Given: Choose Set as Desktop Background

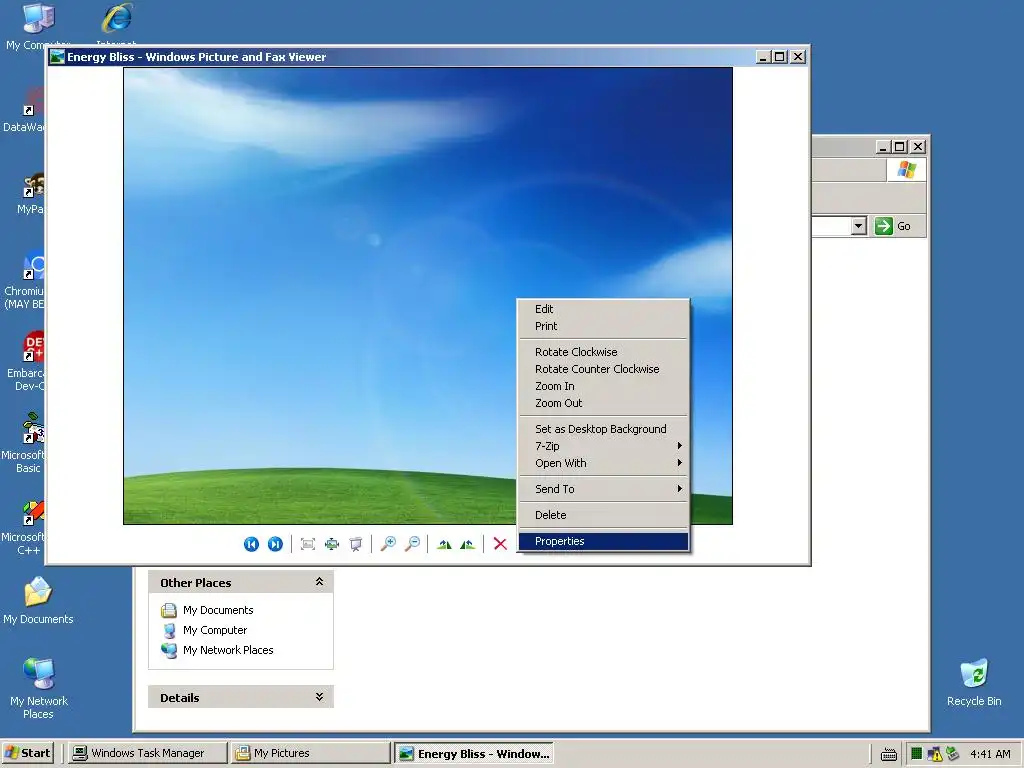Looking at the screenshot, I should 603,429.
